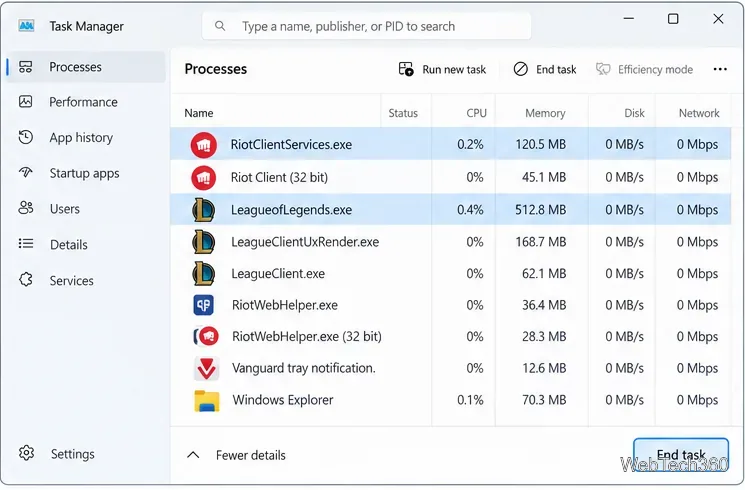745x490 pixels.
Task: Focus the name, publisher, or PID search field
Action: click(366, 26)
